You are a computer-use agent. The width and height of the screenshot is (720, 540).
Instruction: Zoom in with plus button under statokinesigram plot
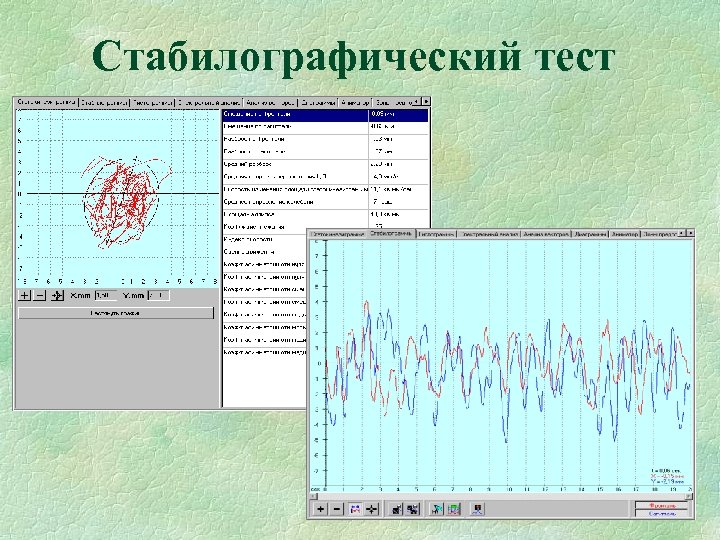(24, 295)
